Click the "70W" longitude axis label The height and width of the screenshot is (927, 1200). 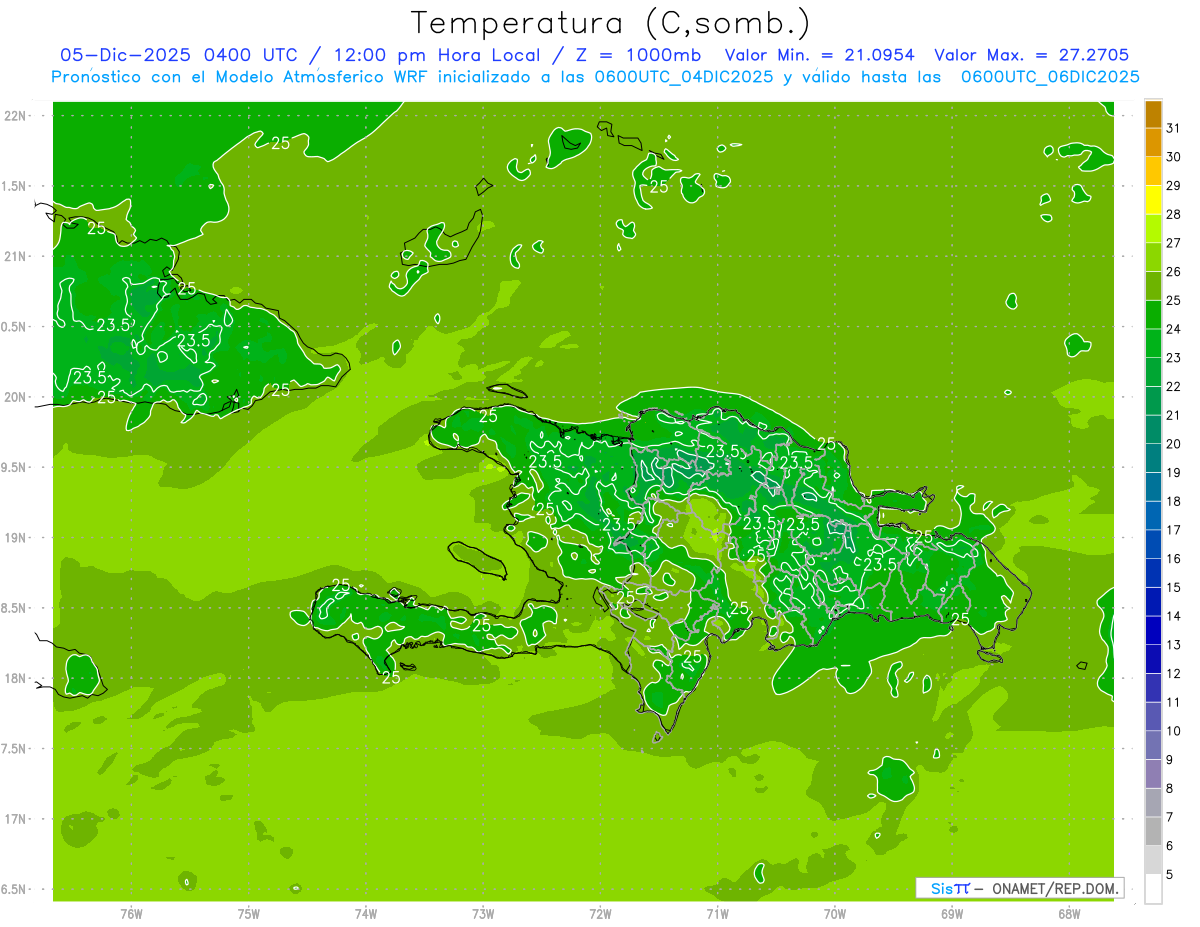[x=835, y=913]
